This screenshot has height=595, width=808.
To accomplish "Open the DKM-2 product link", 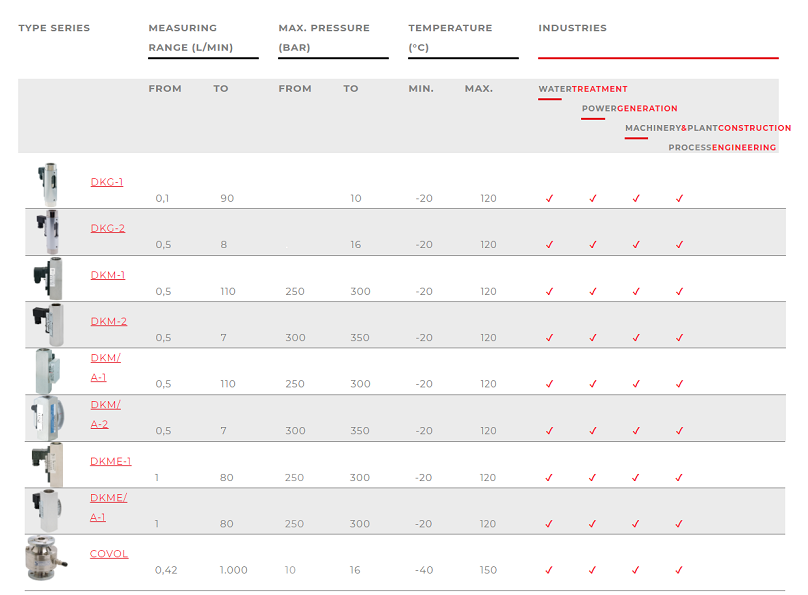I will click(x=108, y=321).
